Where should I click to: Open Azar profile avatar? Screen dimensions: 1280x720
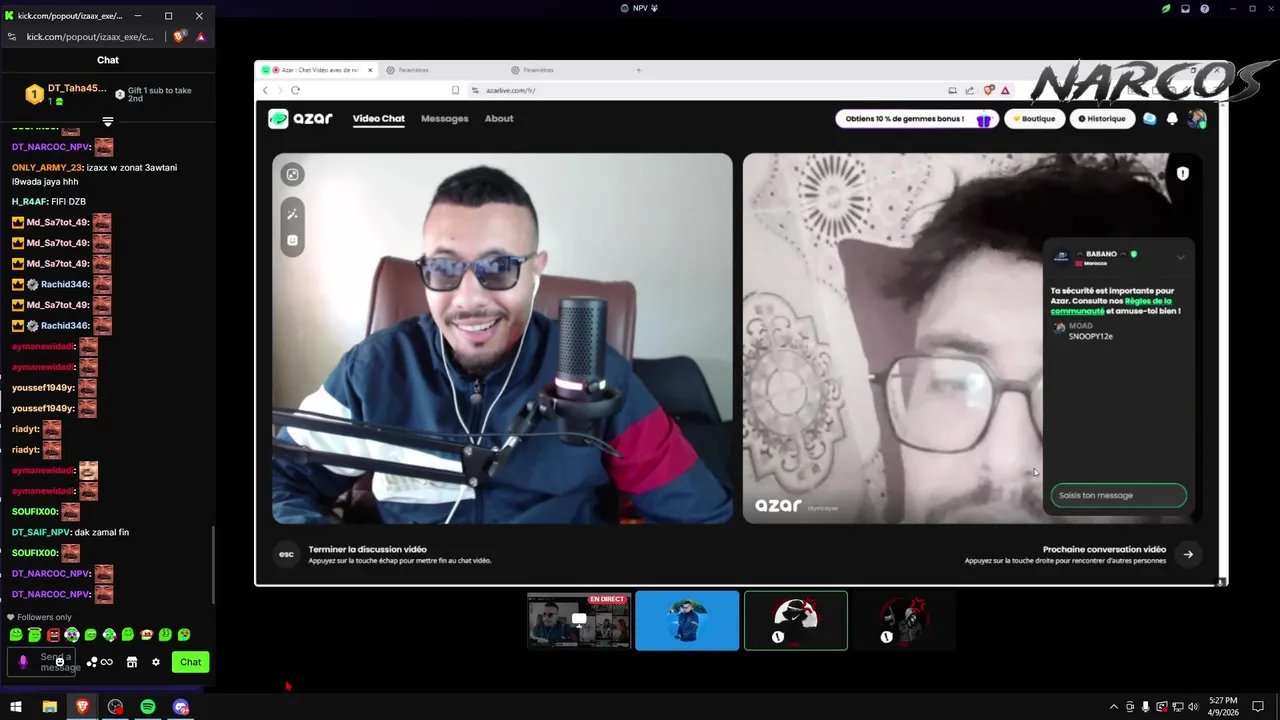tap(1197, 119)
